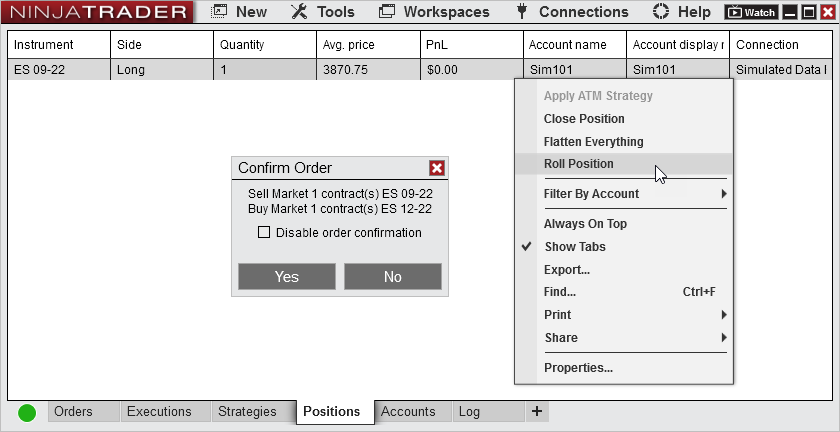Screen dimensions: 840x432
Task: Enable Disable order confirmation checkbox
Action: (264, 233)
